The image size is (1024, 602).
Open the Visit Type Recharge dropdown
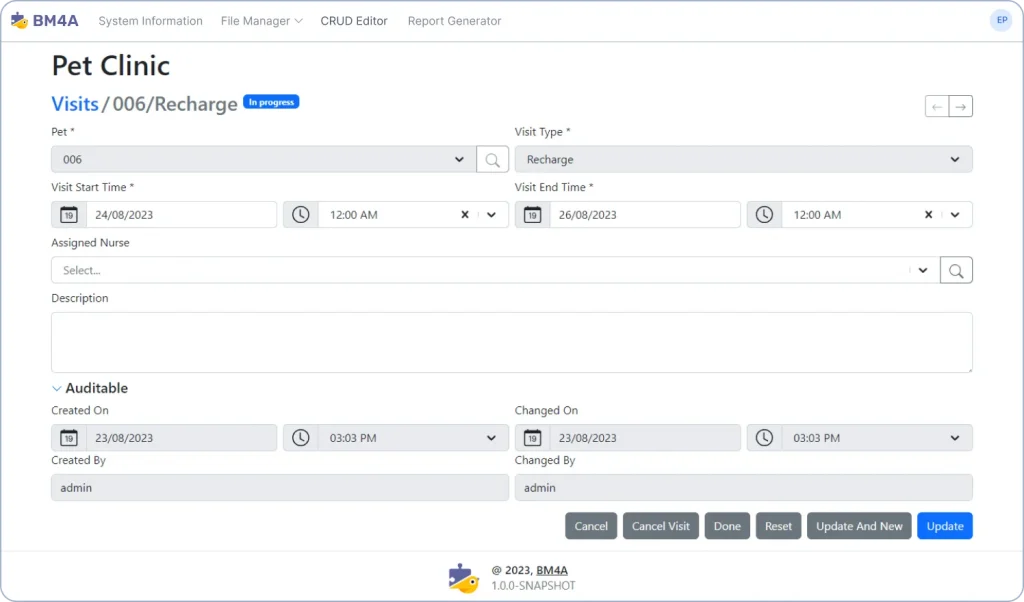point(955,159)
